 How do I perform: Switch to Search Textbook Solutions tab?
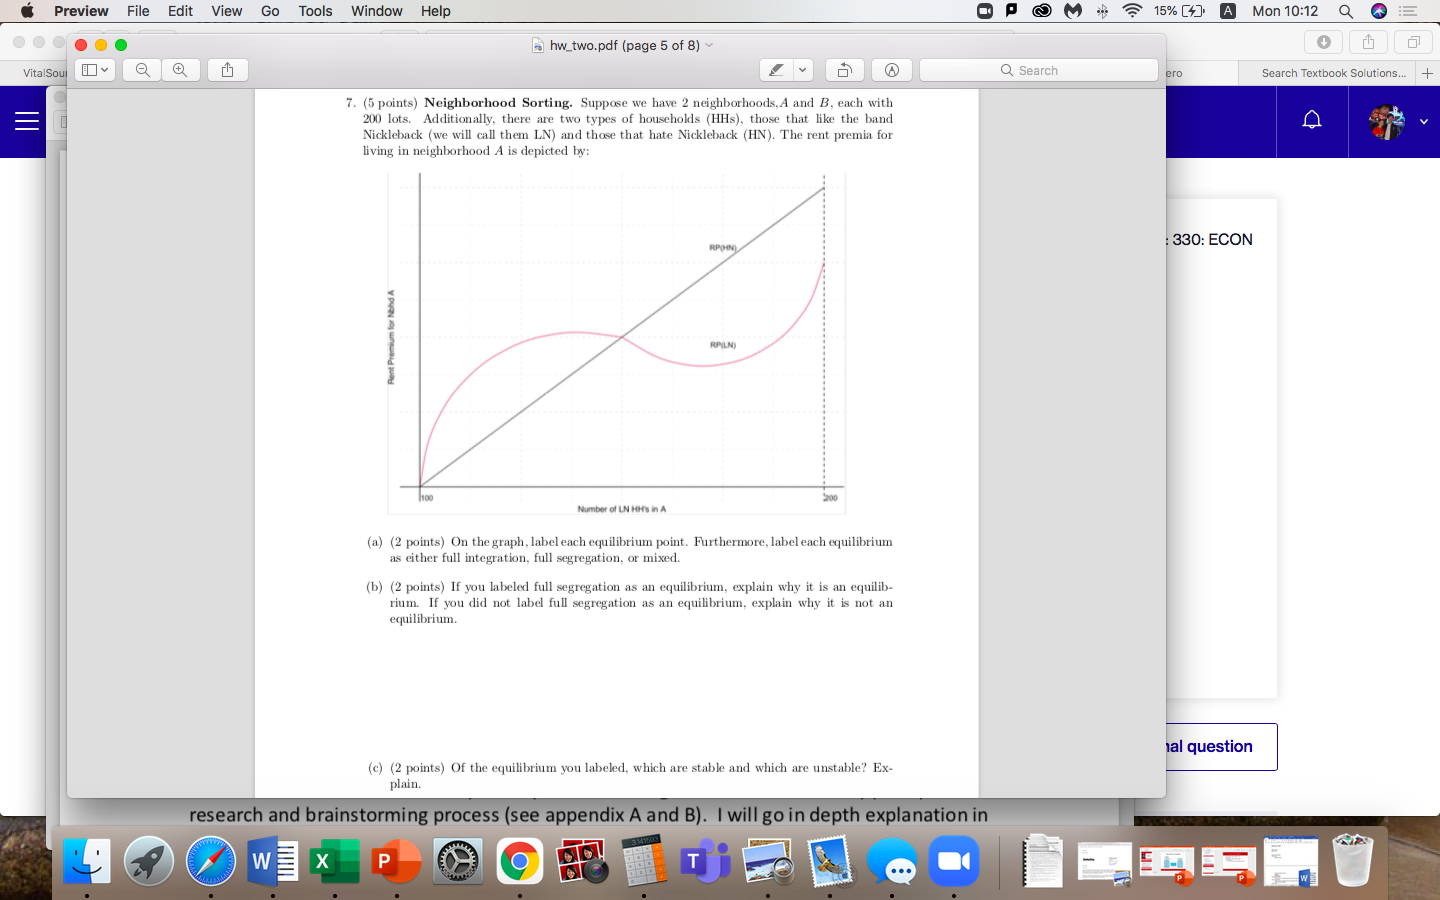coord(1333,73)
